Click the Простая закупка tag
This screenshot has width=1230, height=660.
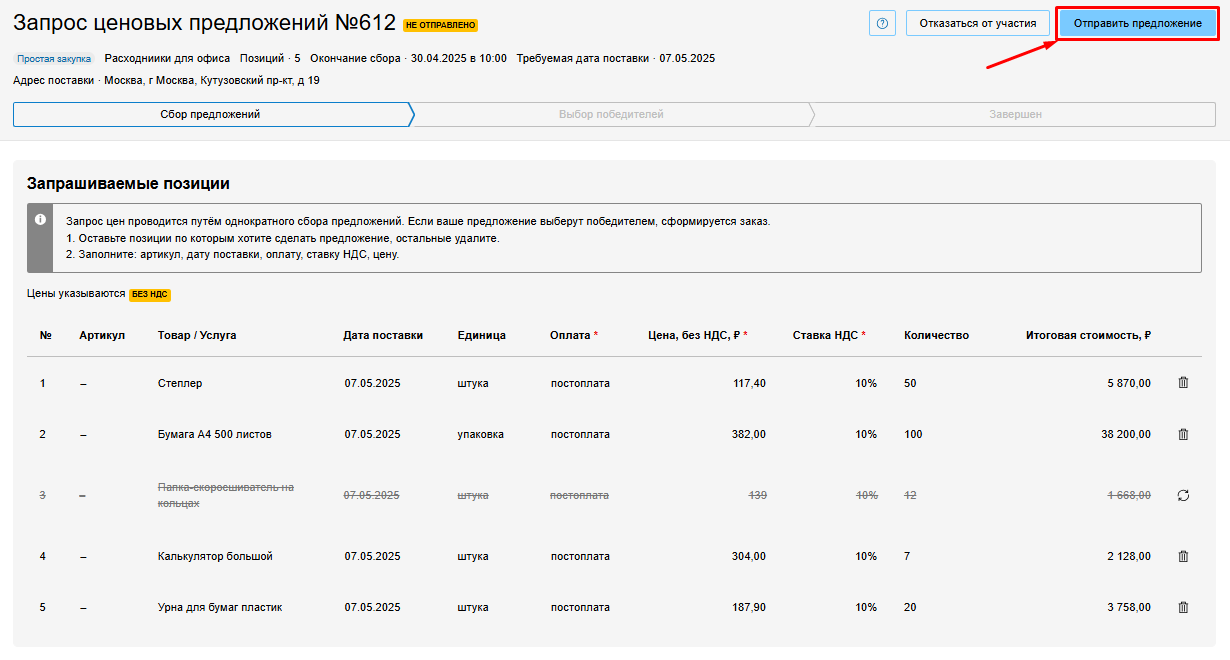coord(54,59)
